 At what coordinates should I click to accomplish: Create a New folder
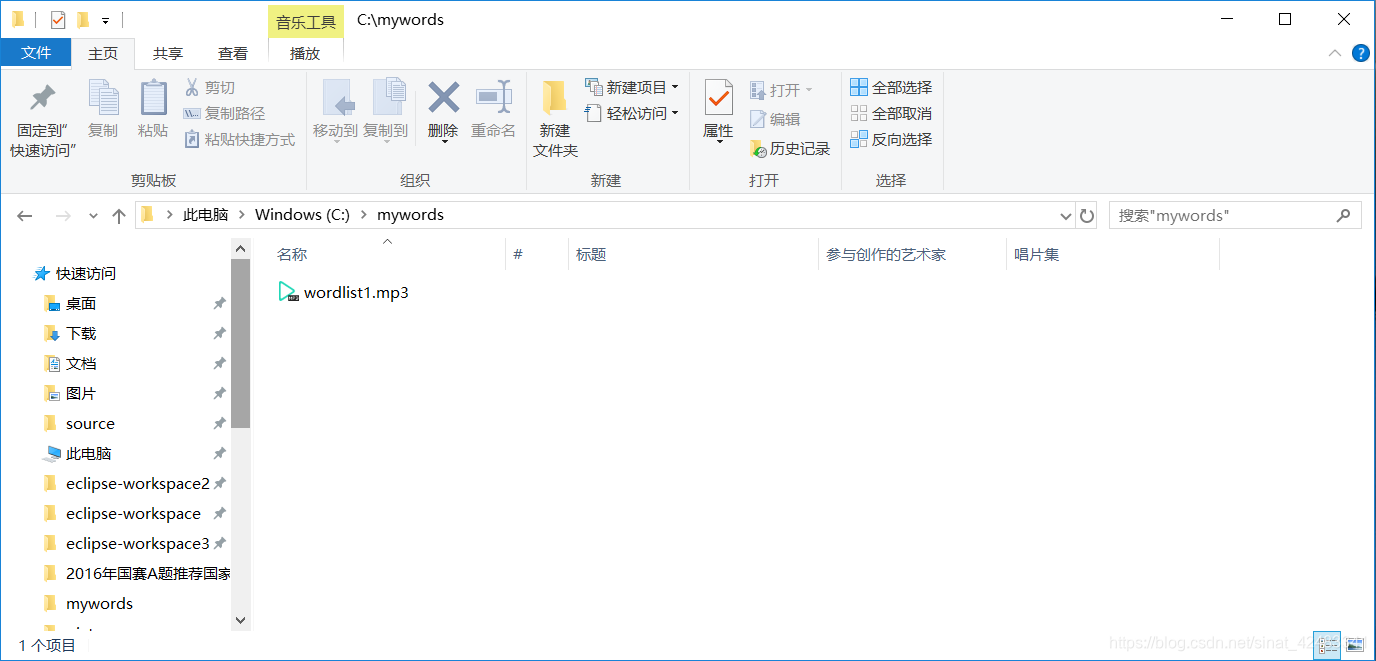555,120
